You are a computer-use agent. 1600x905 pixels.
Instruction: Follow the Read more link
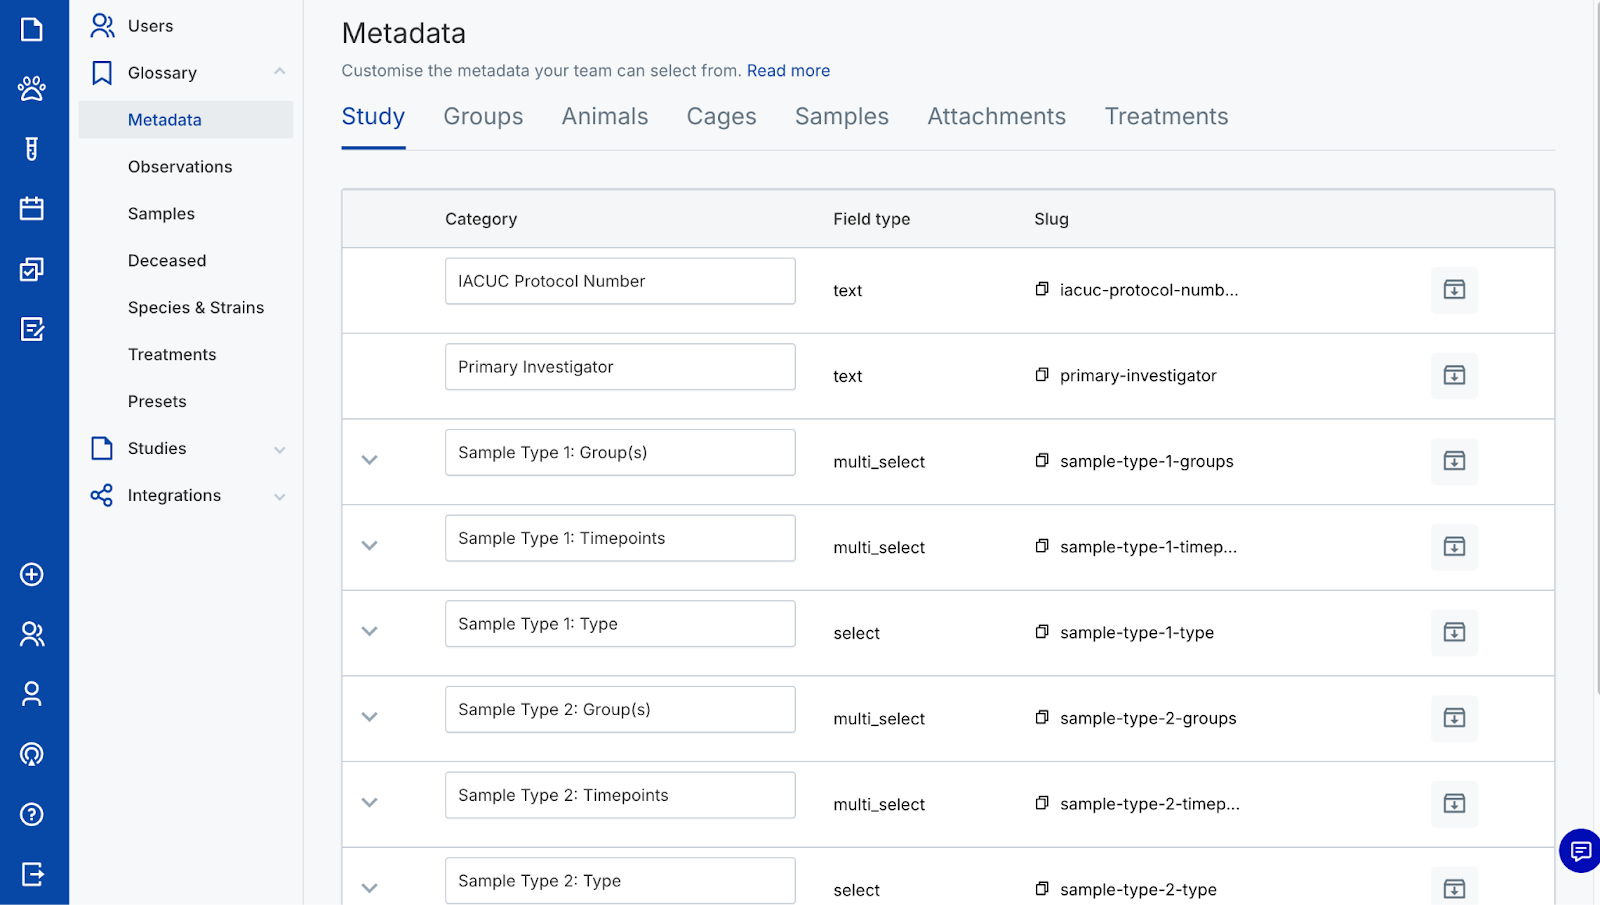[x=788, y=71]
